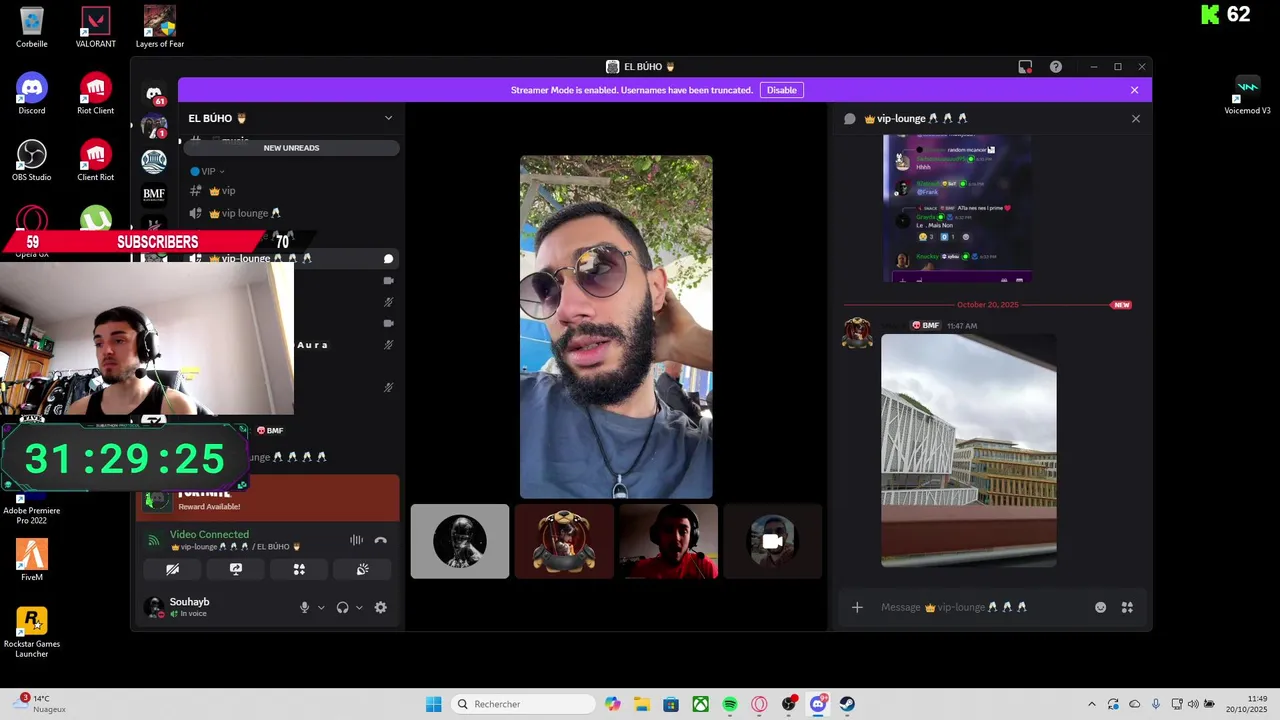Open the Discord desktop shortcut
The width and height of the screenshot is (1280, 720).
[x=32, y=94]
